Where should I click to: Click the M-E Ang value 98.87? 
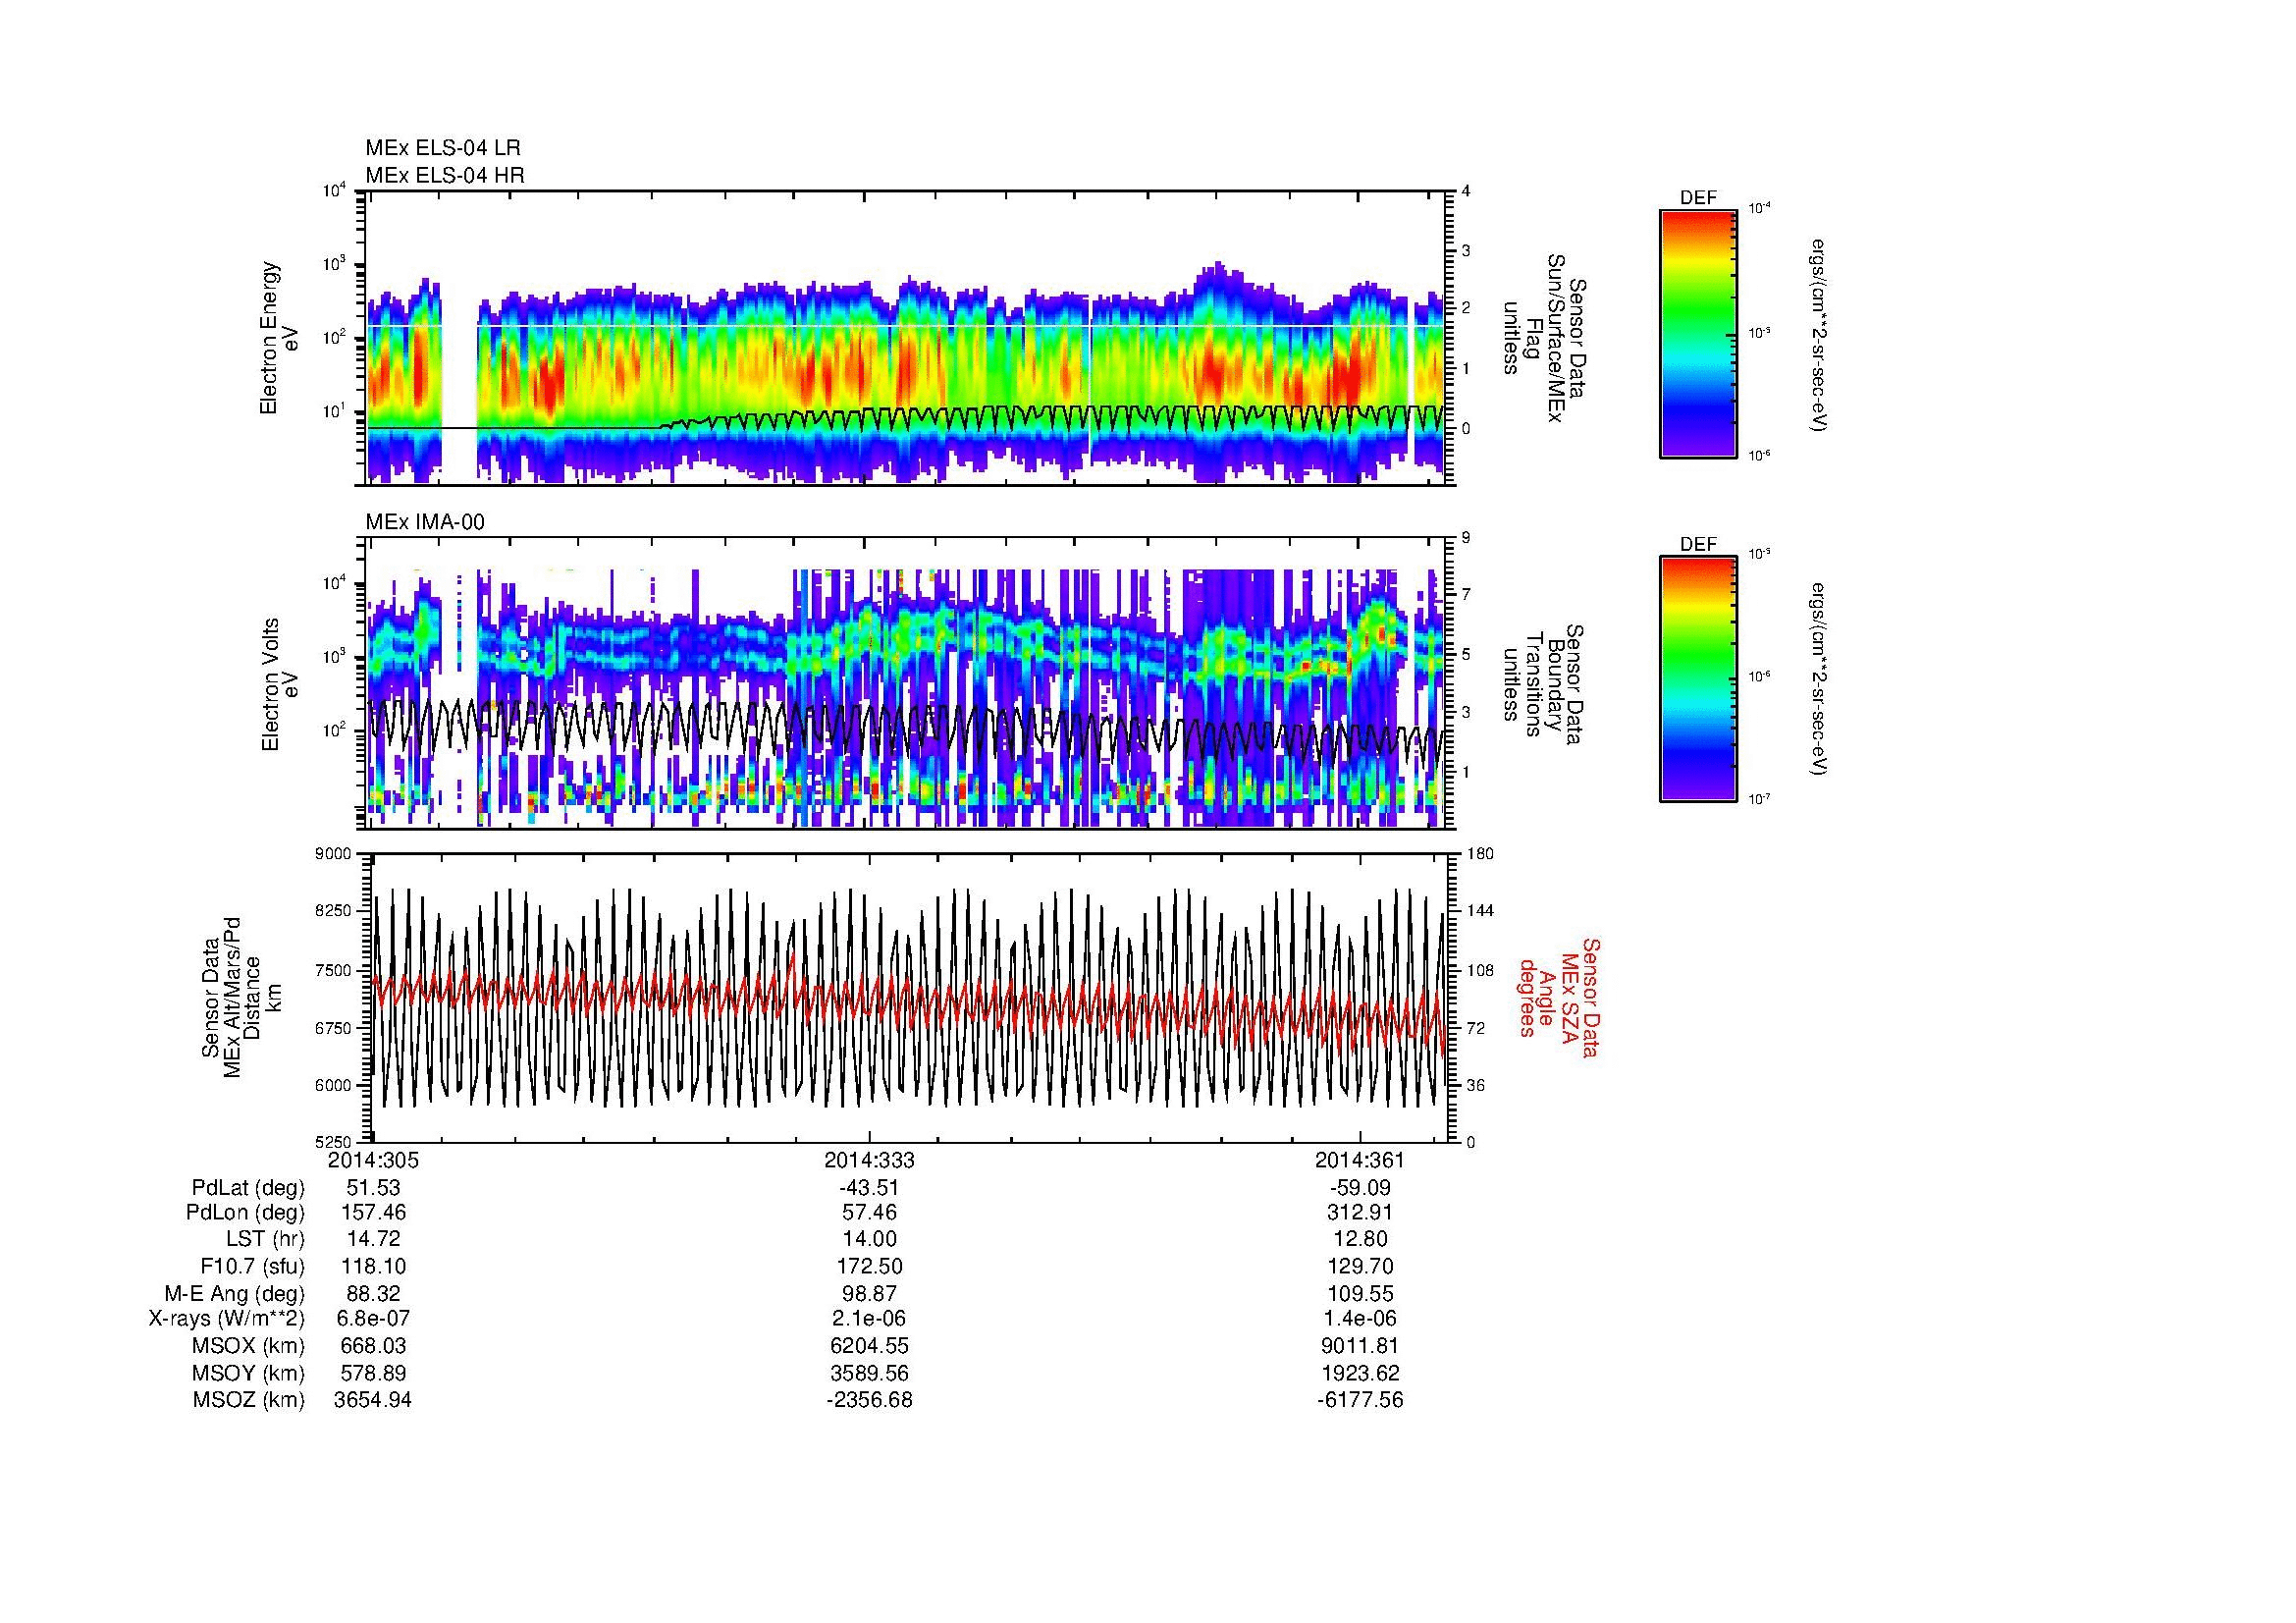pos(869,1293)
